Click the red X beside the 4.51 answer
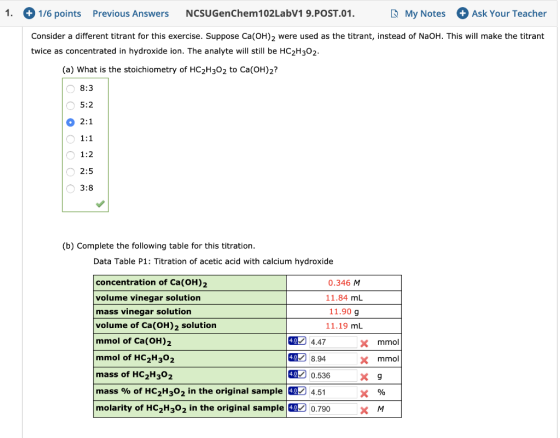Viewport: 560px width, 438px height. (x=364, y=393)
